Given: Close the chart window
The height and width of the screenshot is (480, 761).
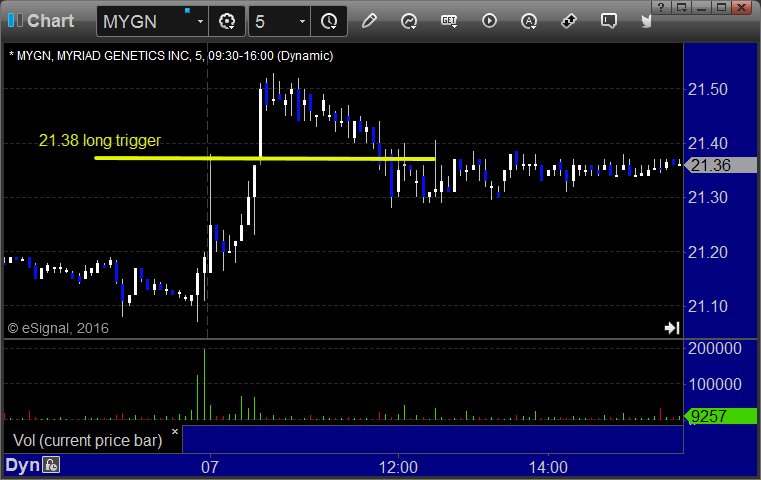Looking at the screenshot, I should [742, 7].
